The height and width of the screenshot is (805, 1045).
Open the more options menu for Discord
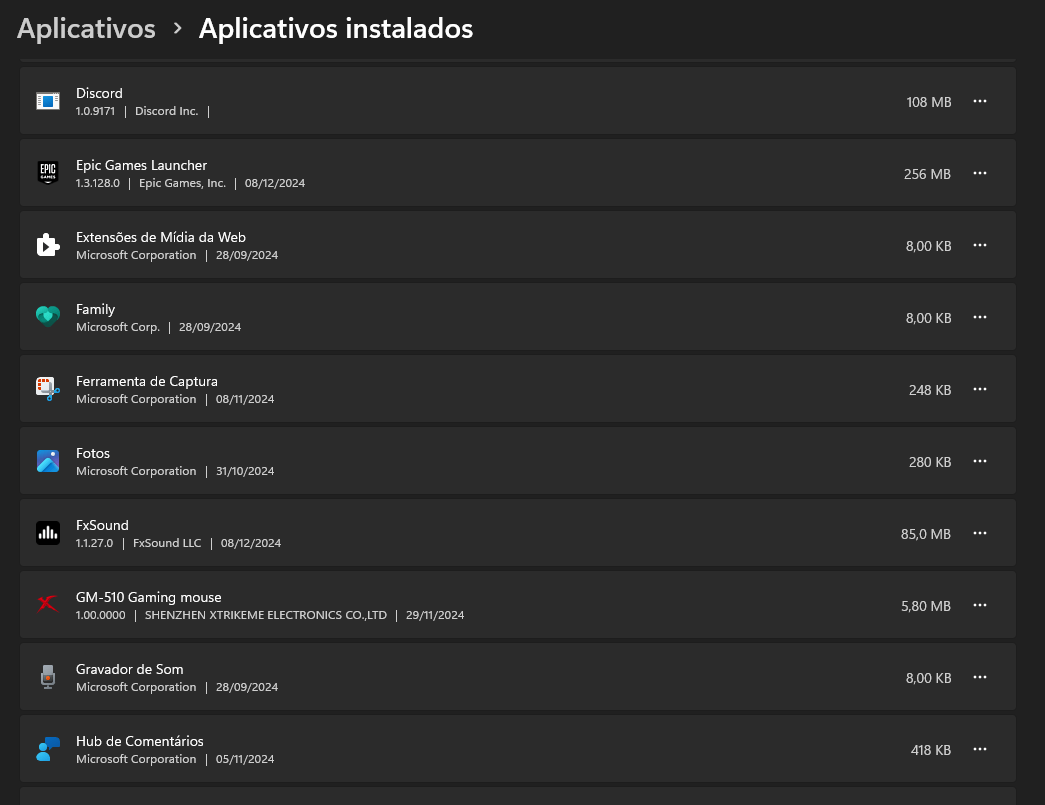tap(980, 101)
